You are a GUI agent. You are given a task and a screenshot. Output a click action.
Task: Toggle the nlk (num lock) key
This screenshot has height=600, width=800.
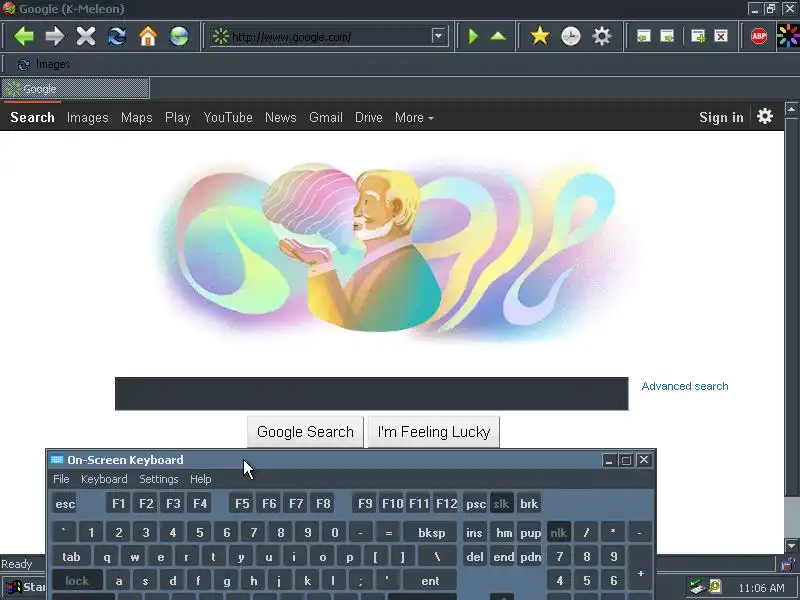click(x=559, y=532)
